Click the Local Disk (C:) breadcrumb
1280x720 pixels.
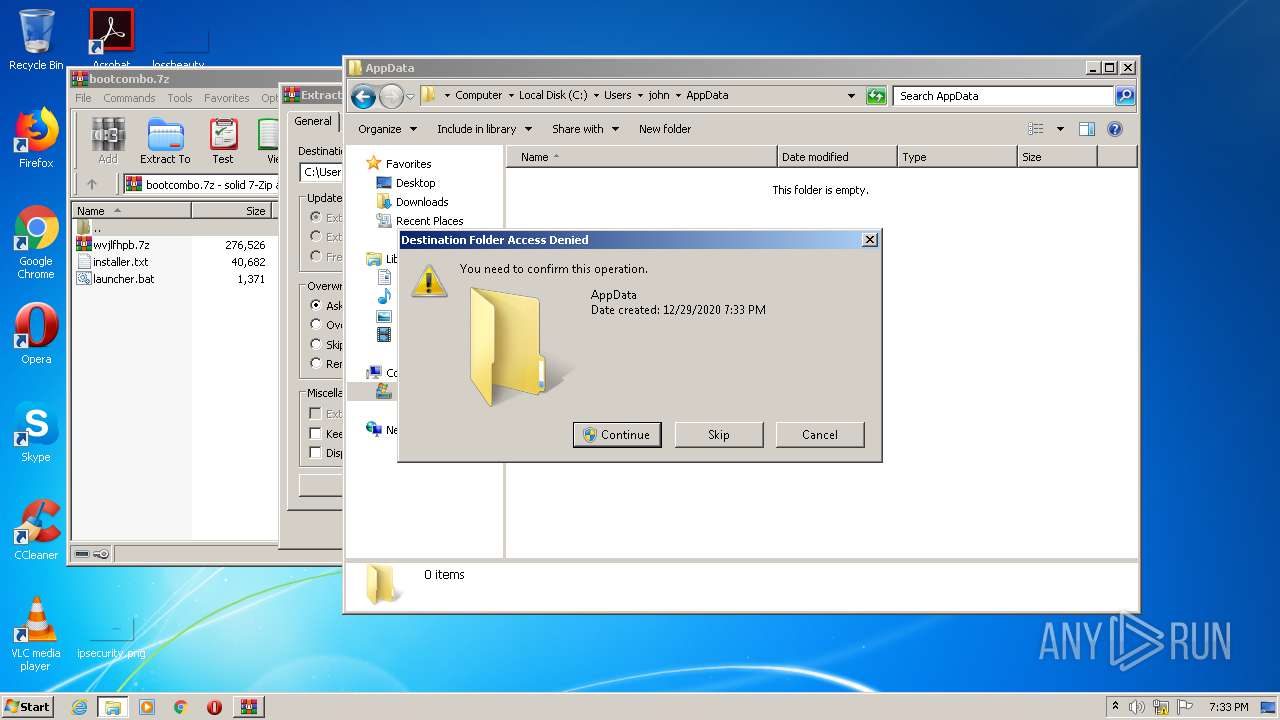click(x=553, y=96)
